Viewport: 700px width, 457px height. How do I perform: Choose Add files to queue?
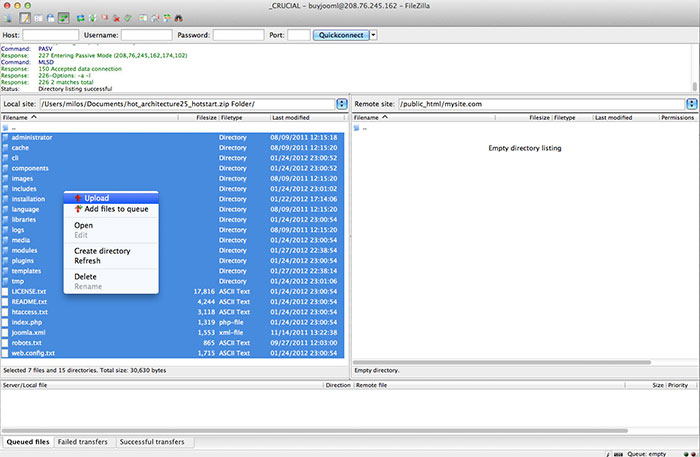click(x=111, y=209)
